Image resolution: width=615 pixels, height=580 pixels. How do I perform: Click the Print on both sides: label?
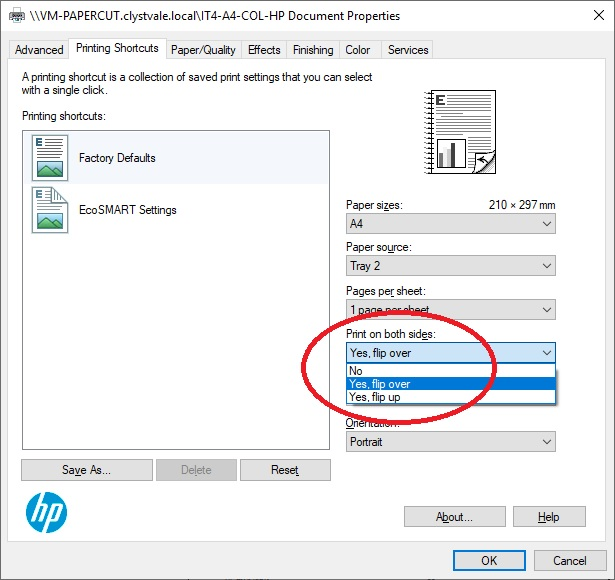pos(391,334)
